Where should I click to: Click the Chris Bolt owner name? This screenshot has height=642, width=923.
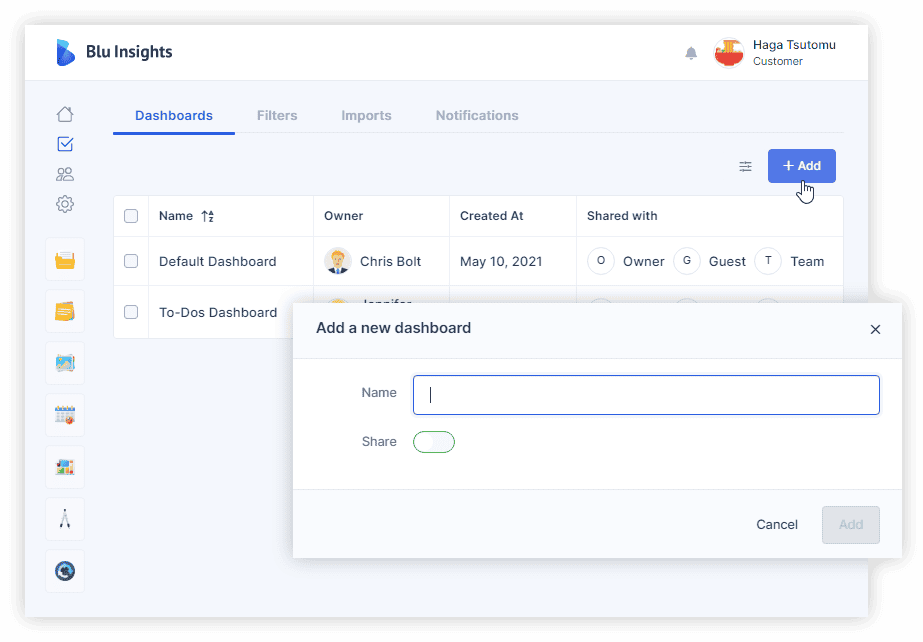pyautogui.click(x=390, y=261)
